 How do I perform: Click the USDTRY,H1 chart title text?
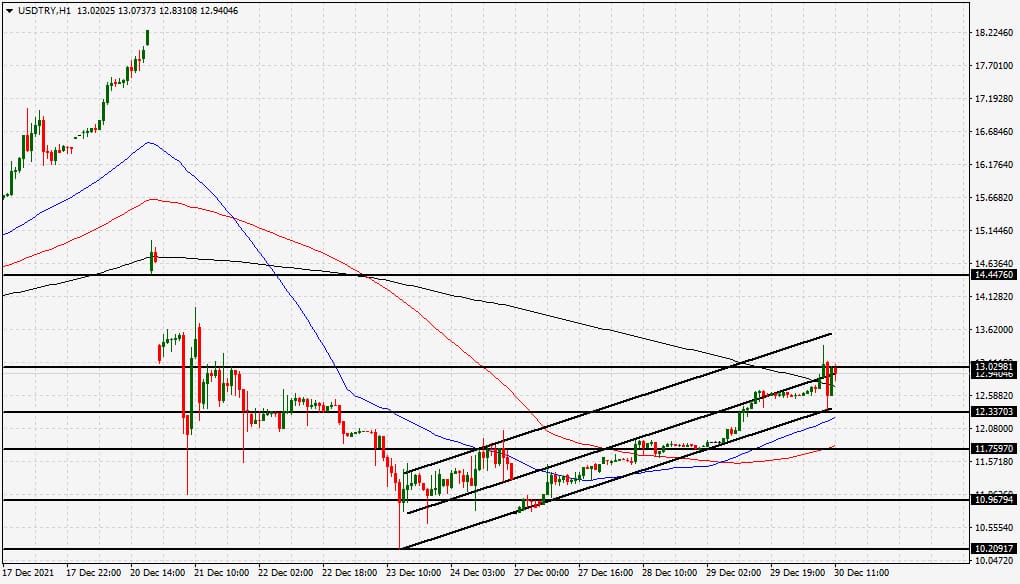point(44,10)
